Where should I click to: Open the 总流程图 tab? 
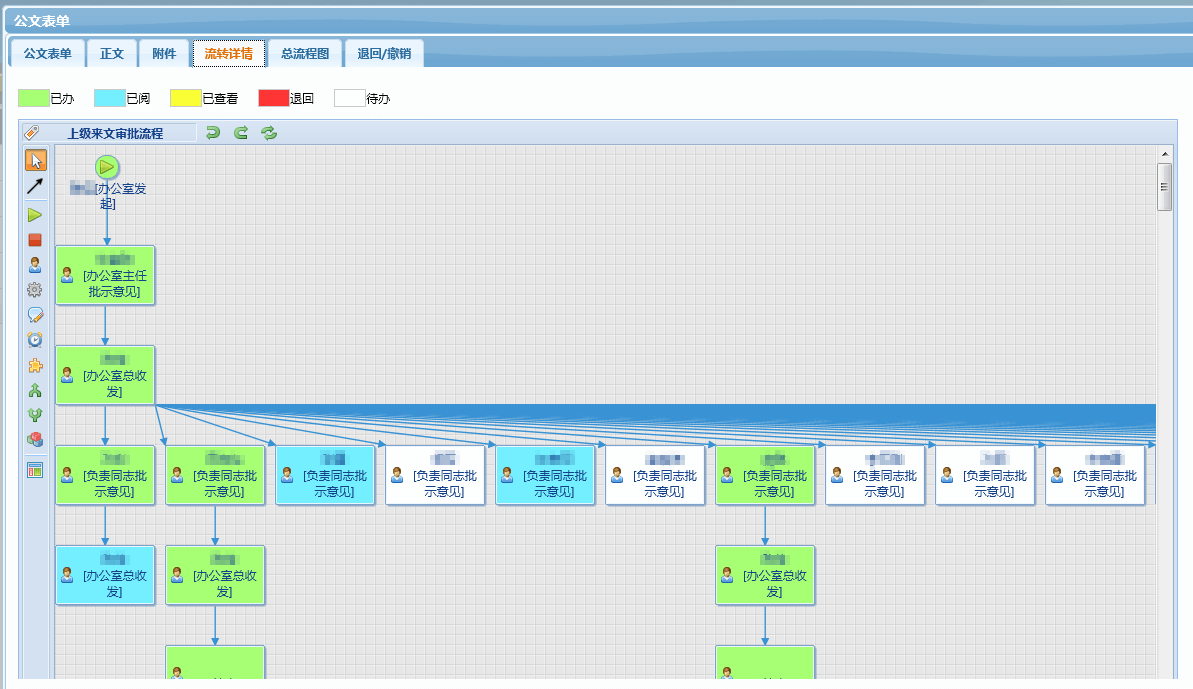click(x=305, y=54)
